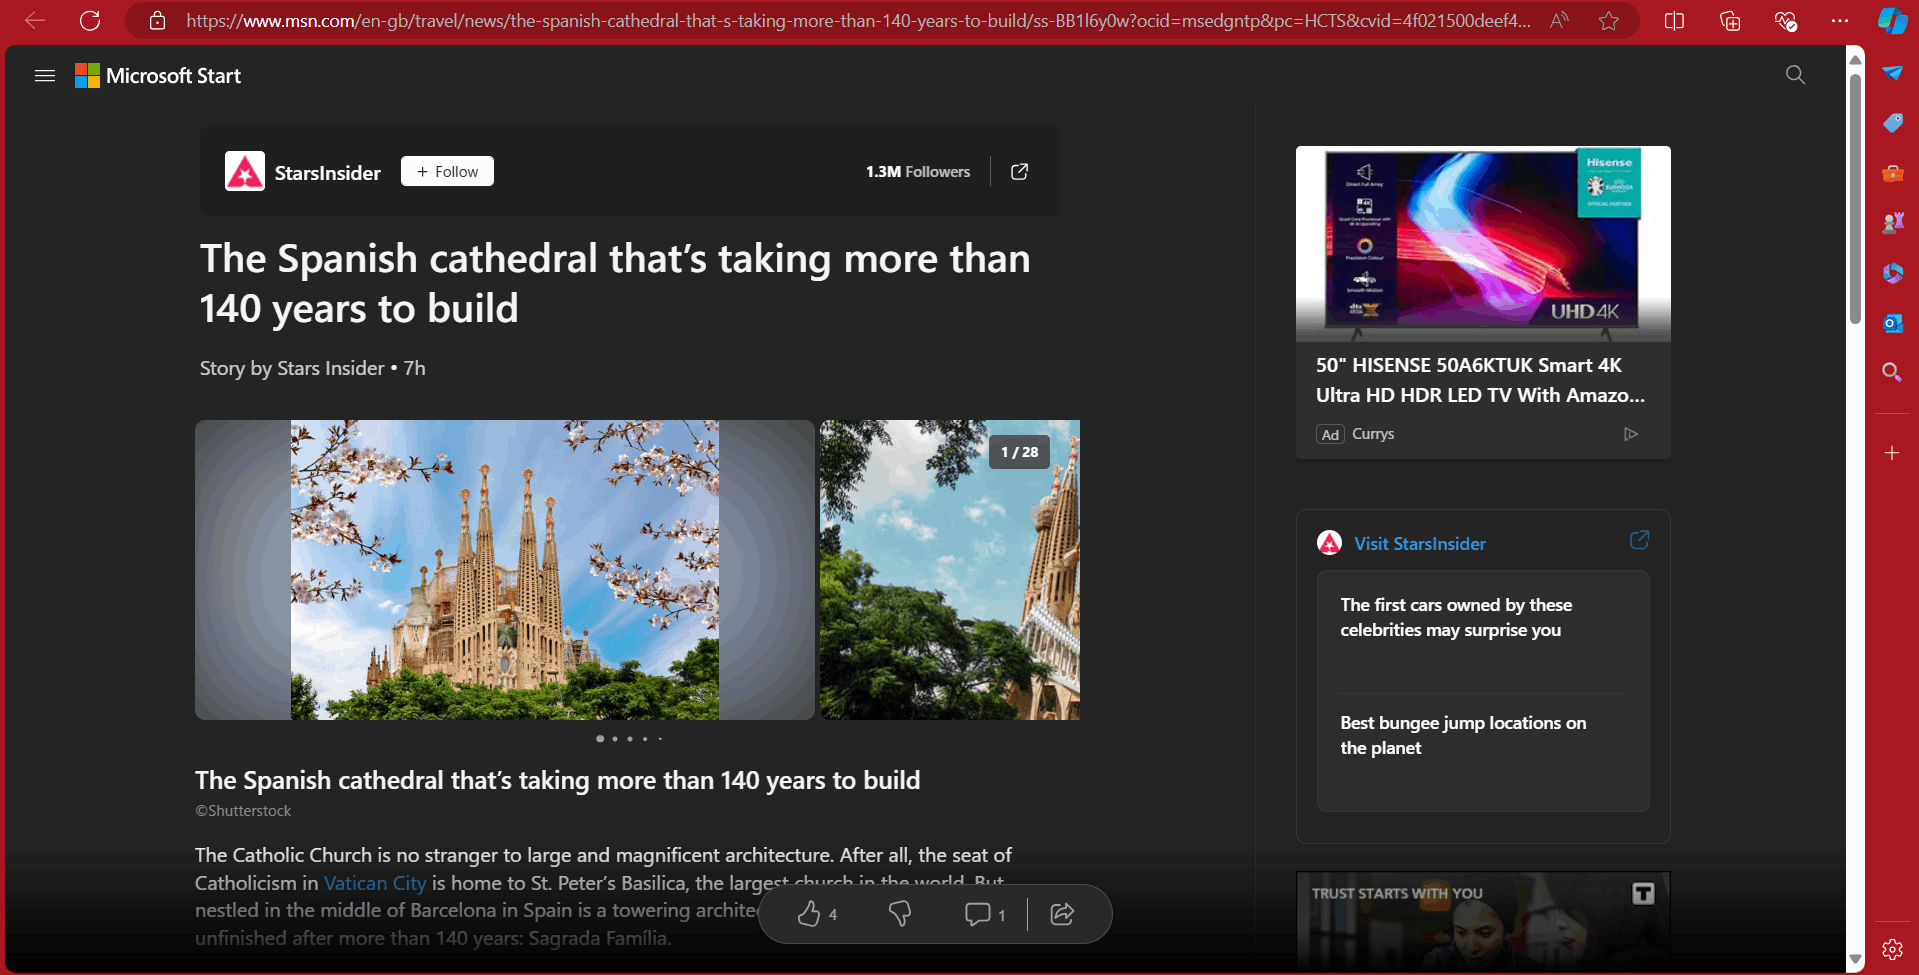The image size is (1919, 975).
Task: Activate the Read aloud icon in address bar
Action: [x=1559, y=20]
